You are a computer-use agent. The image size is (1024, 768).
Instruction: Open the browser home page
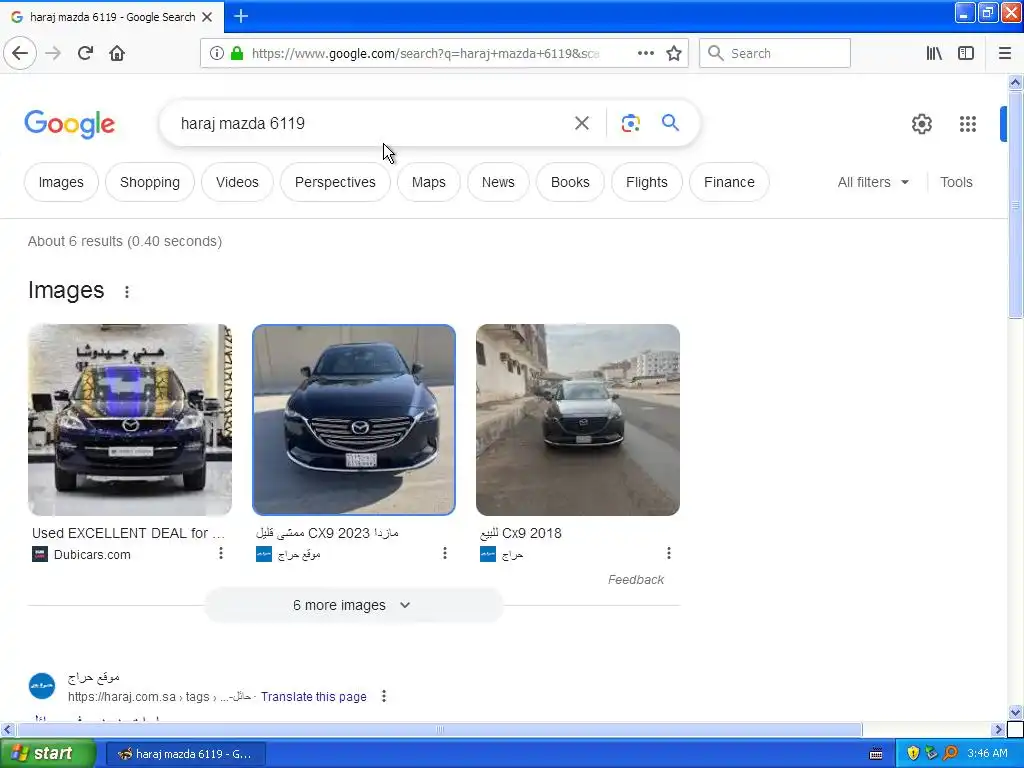click(x=117, y=53)
